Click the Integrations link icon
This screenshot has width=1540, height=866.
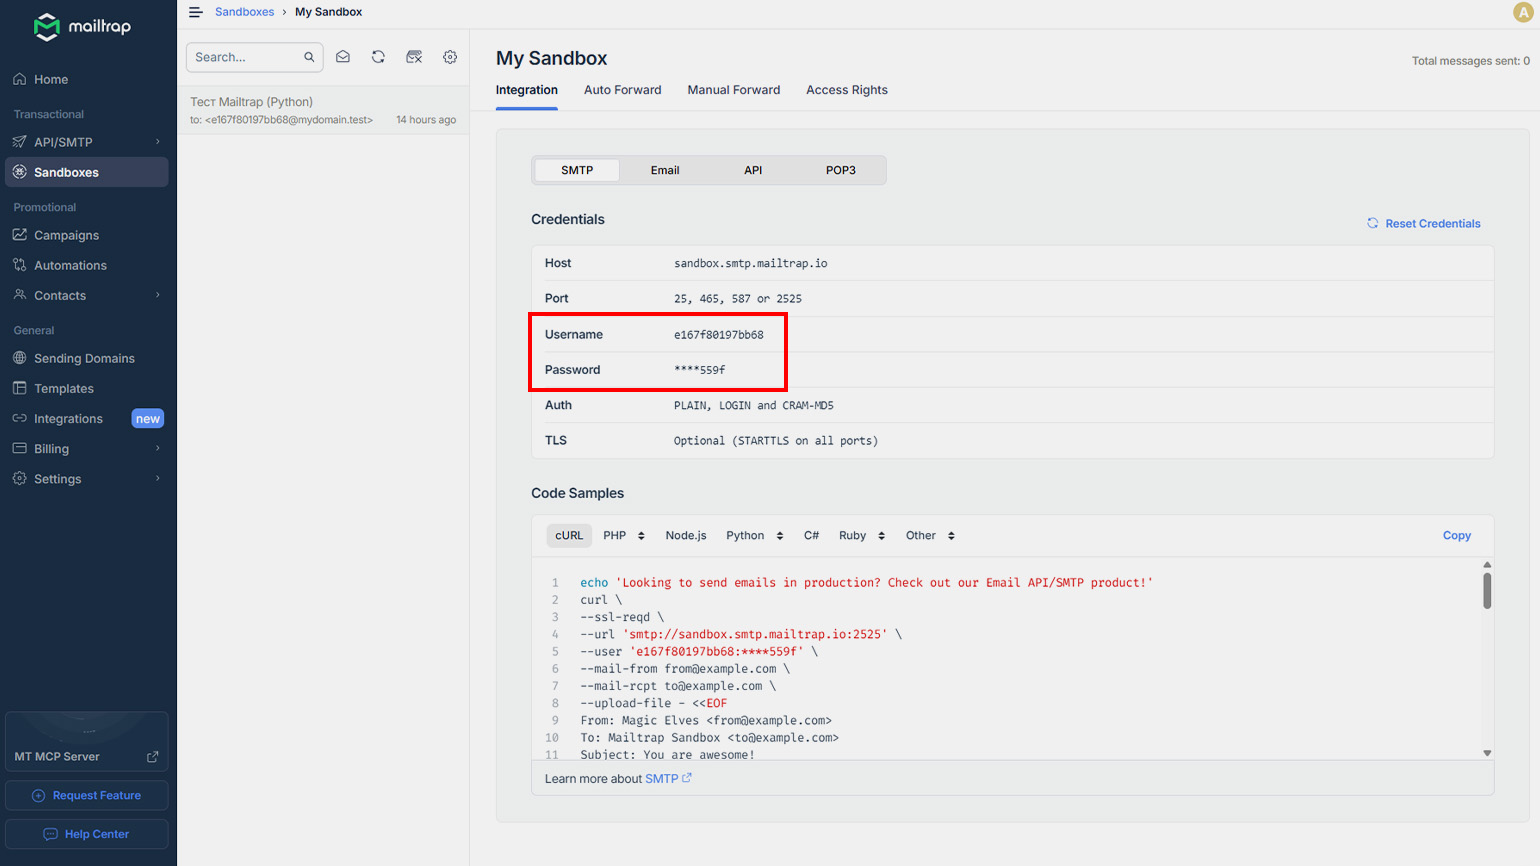pos(19,418)
